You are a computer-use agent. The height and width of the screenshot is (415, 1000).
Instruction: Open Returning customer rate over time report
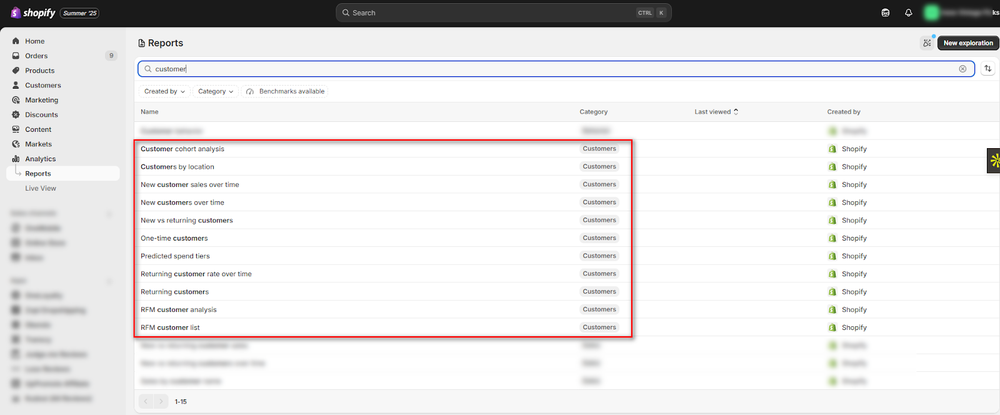(x=196, y=273)
